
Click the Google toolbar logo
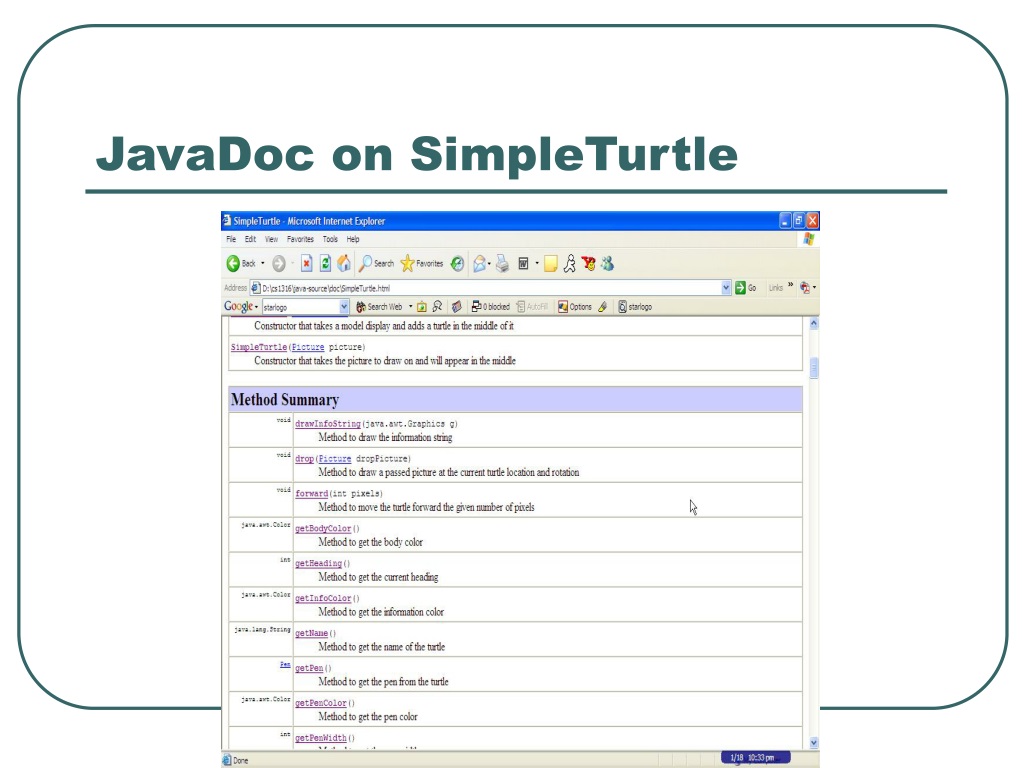coord(238,306)
